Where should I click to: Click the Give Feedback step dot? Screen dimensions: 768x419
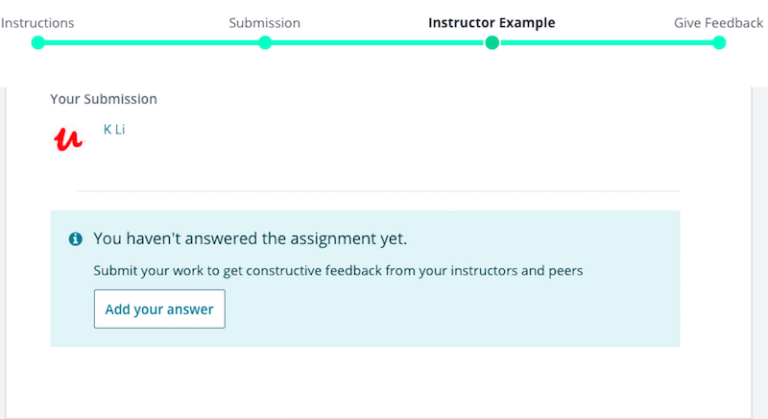pos(719,43)
